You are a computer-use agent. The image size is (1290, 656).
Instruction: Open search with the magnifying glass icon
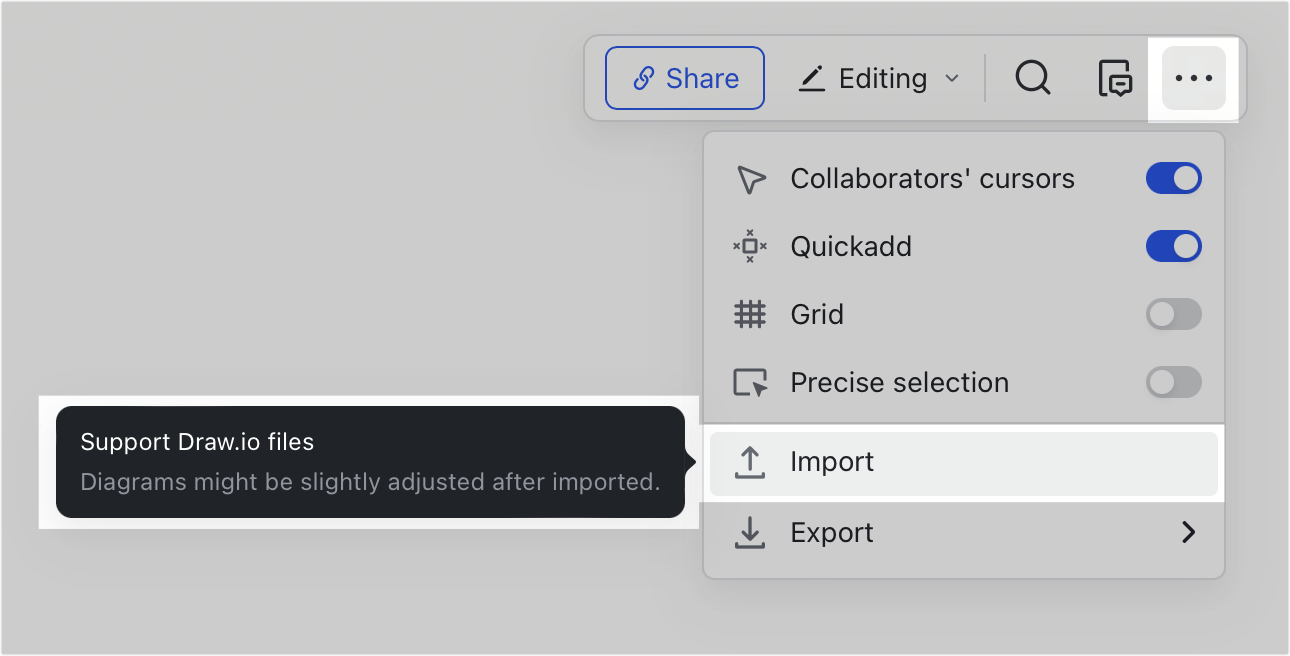1033,77
